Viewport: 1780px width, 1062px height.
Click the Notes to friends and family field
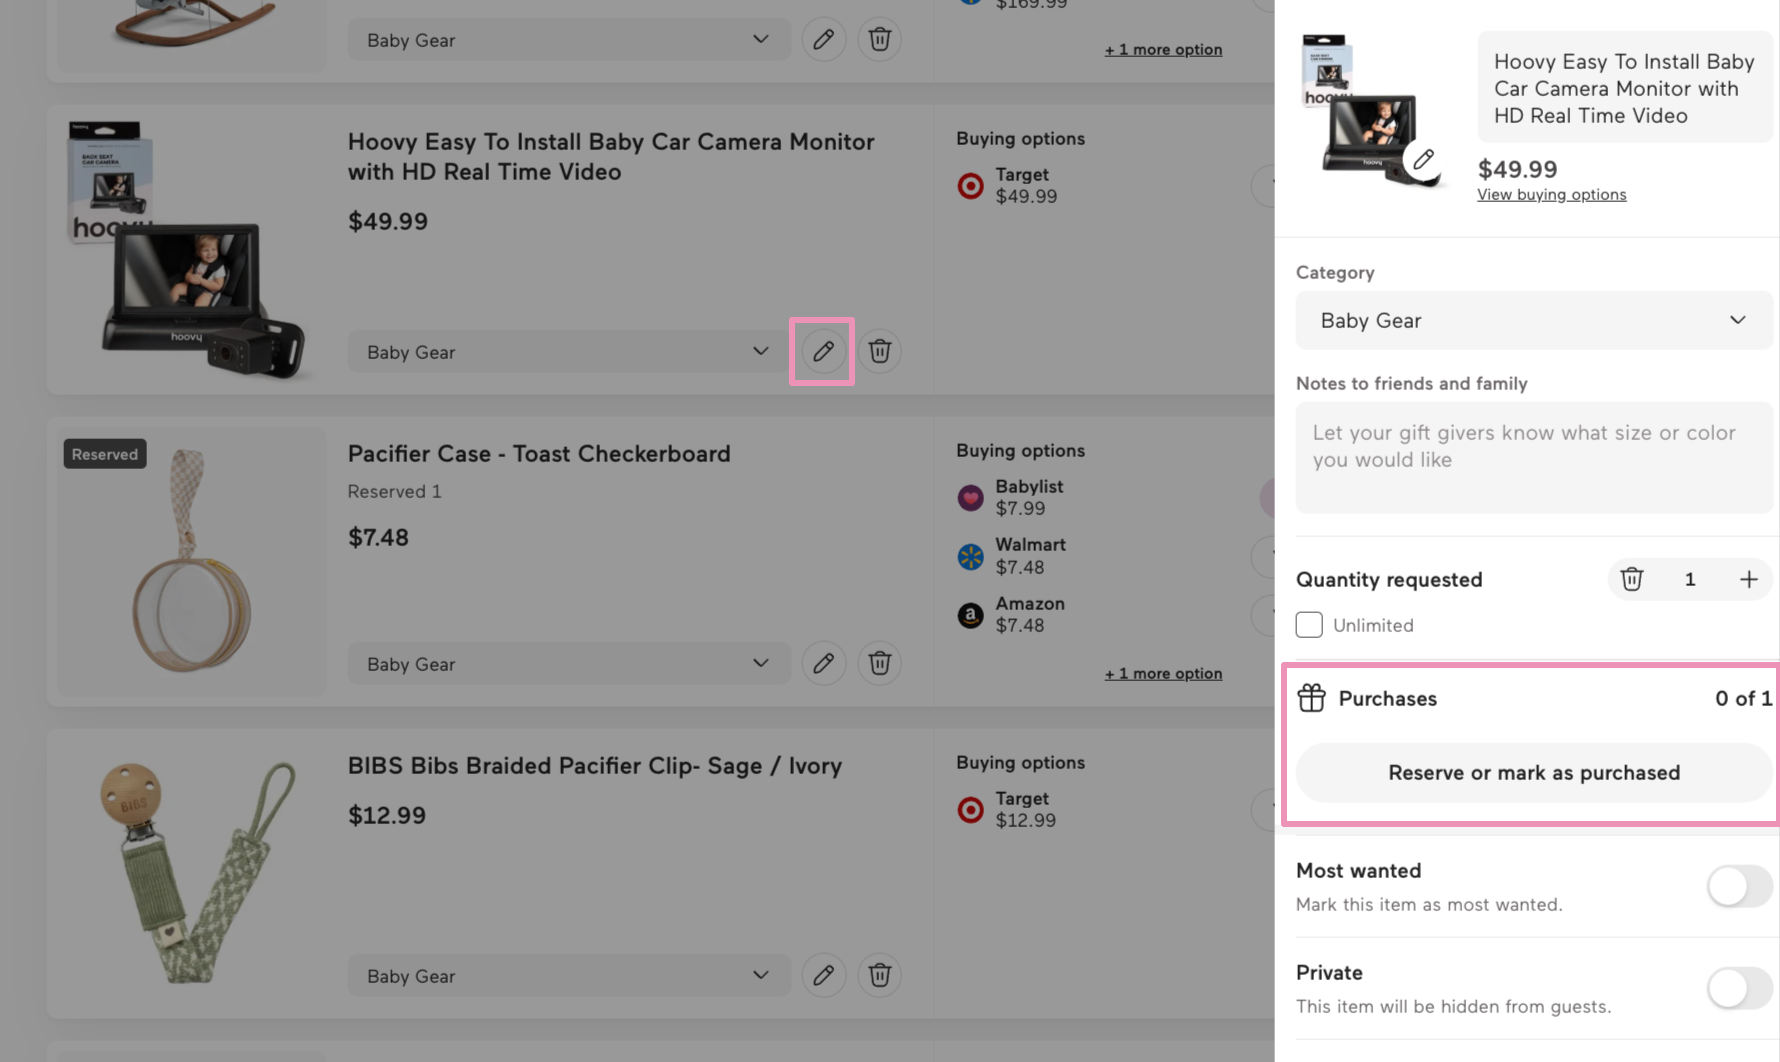tap(1533, 457)
